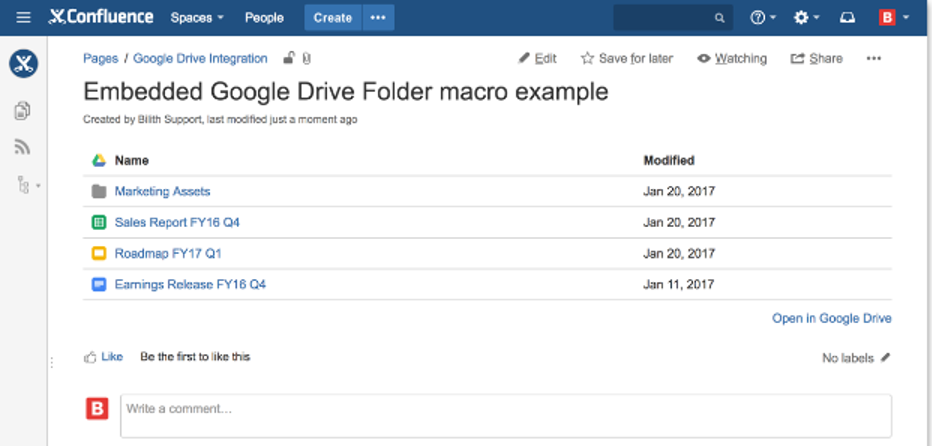
Task: Open the settings gear dropdown
Action: coord(806,17)
